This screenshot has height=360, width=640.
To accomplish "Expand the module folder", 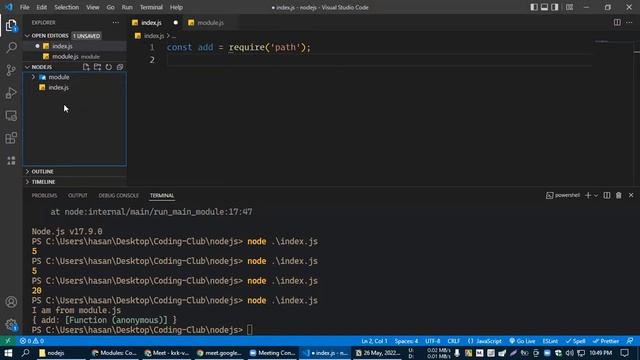I will coord(33,77).
